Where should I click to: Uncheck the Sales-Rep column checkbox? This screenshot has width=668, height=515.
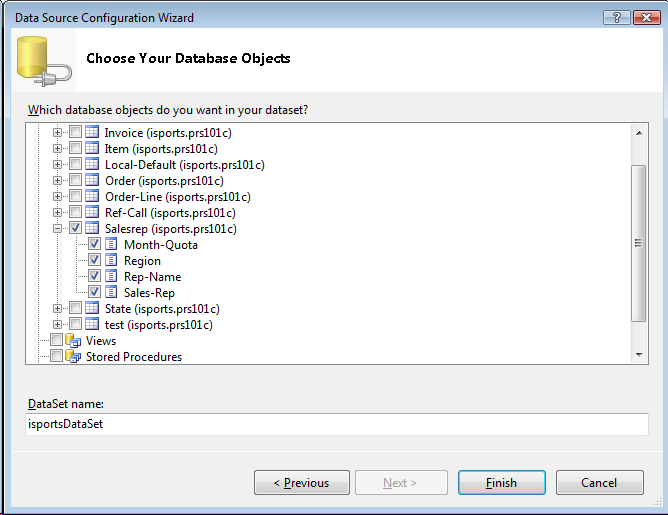[x=94, y=293]
